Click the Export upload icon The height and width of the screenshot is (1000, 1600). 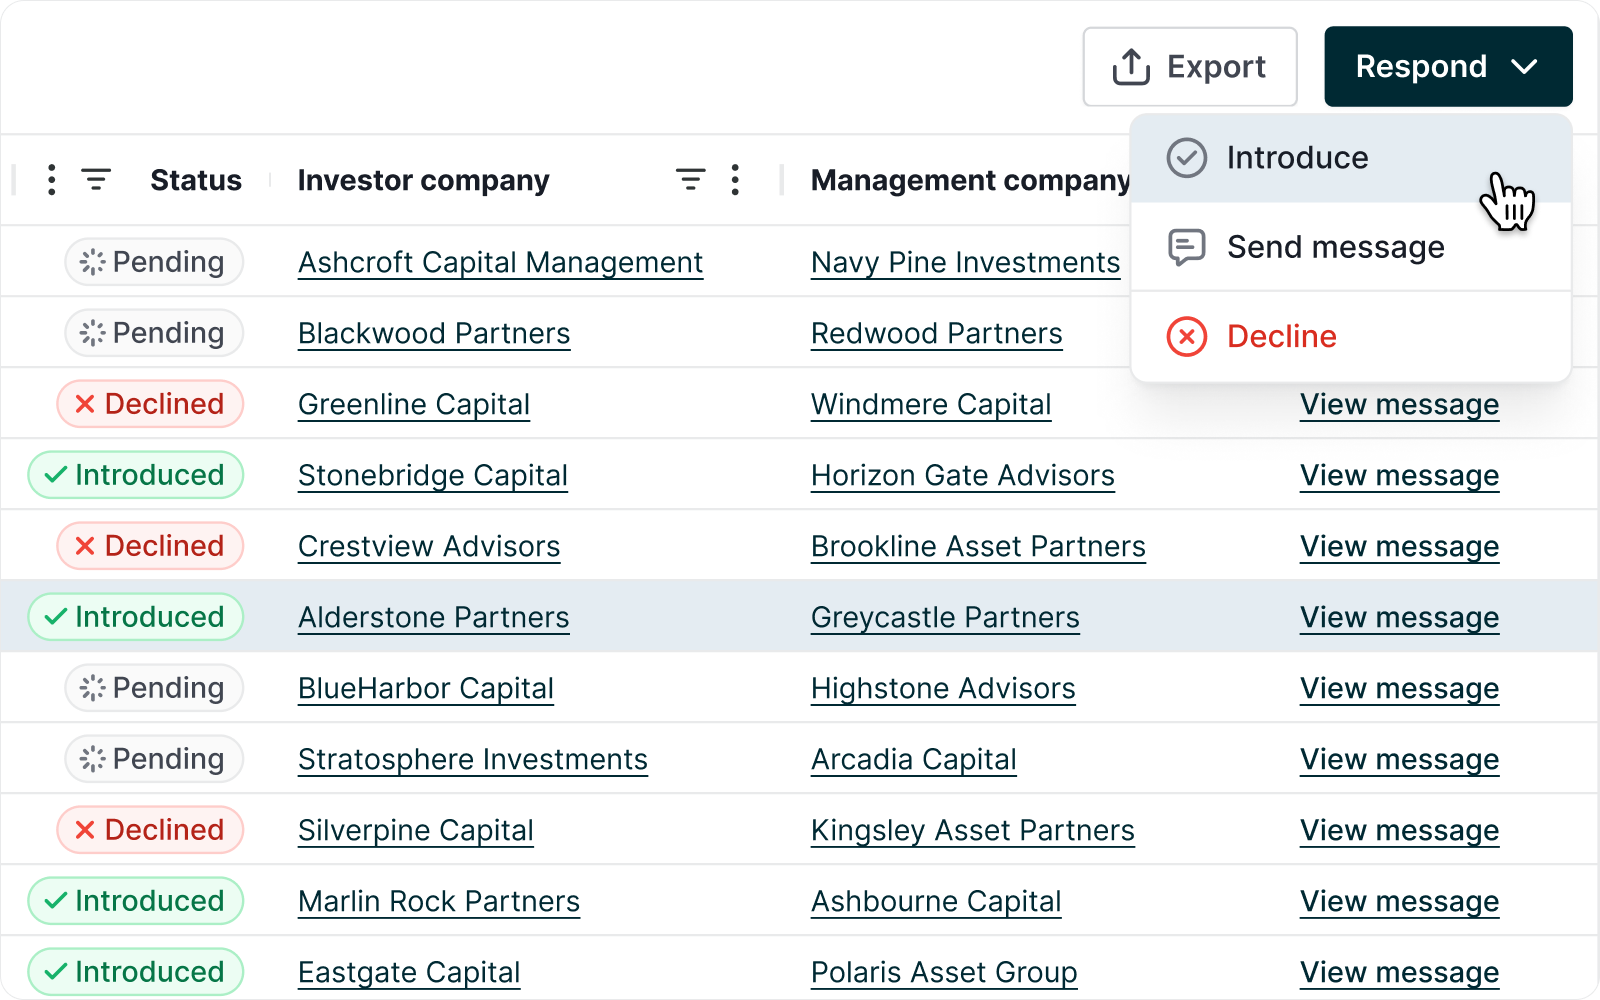[x=1131, y=66]
